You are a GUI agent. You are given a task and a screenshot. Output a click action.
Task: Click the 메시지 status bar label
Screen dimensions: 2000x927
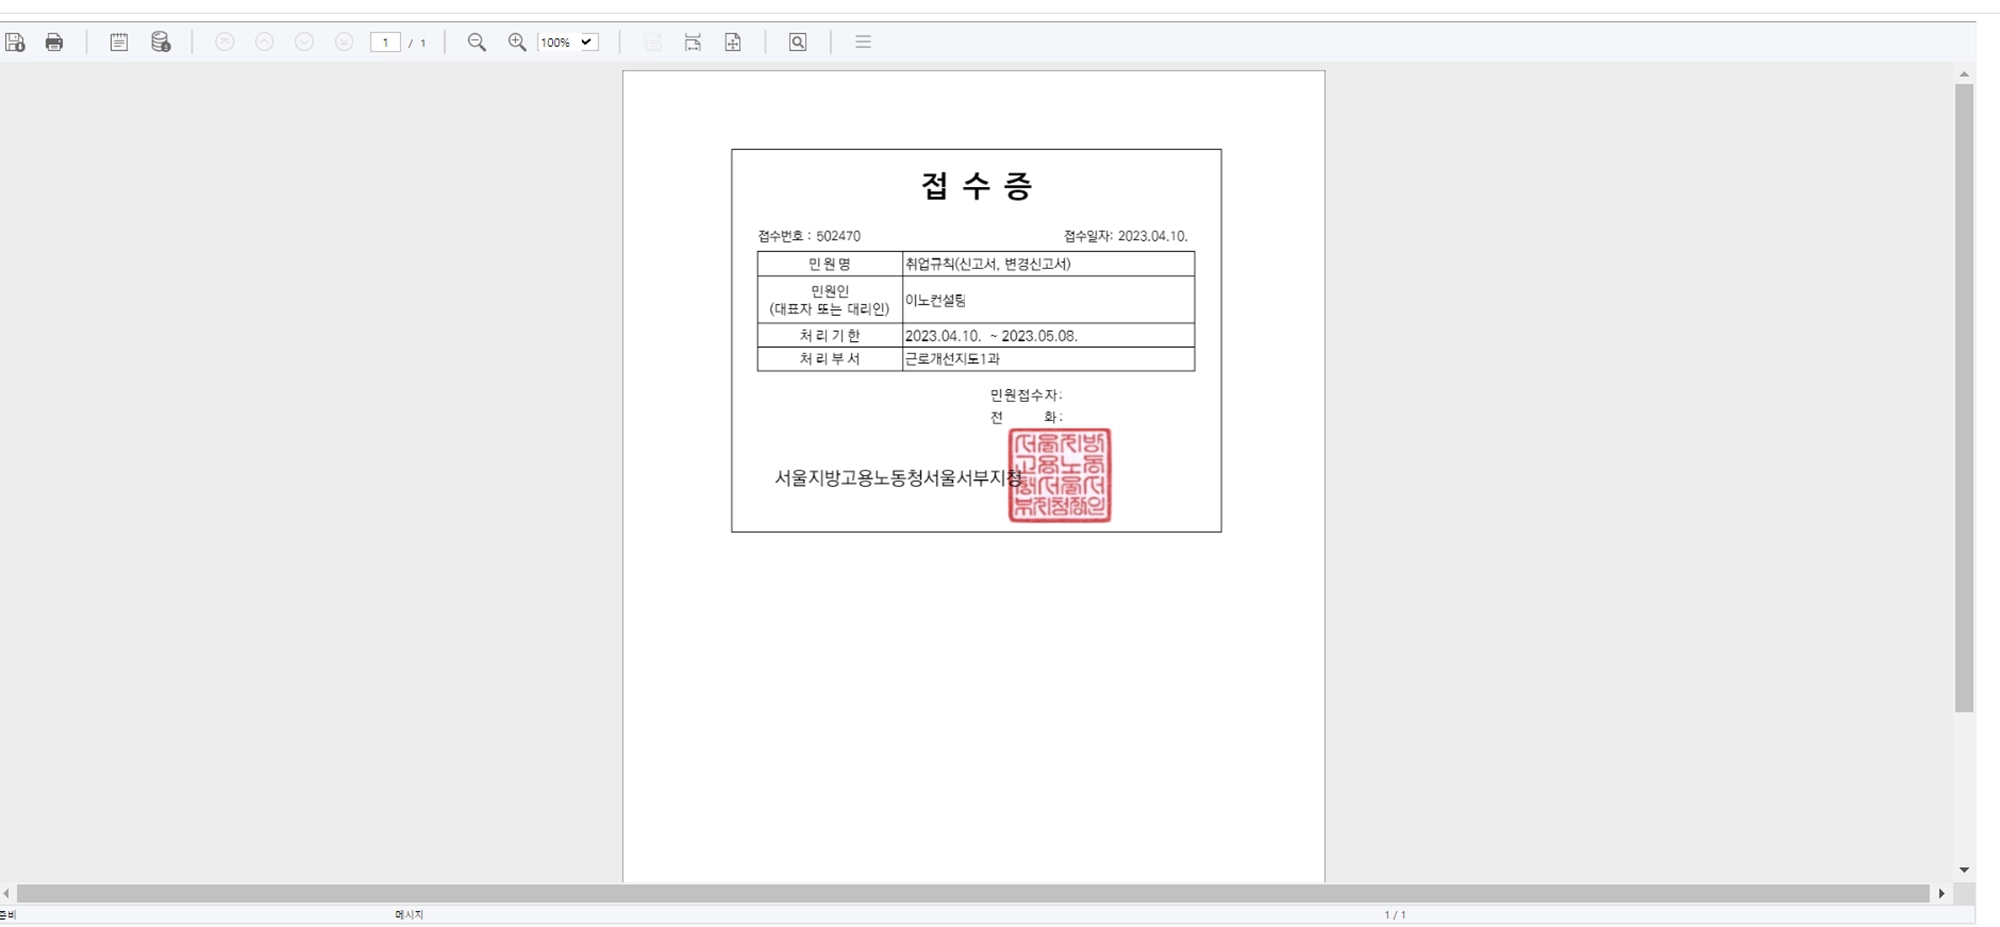pos(409,915)
